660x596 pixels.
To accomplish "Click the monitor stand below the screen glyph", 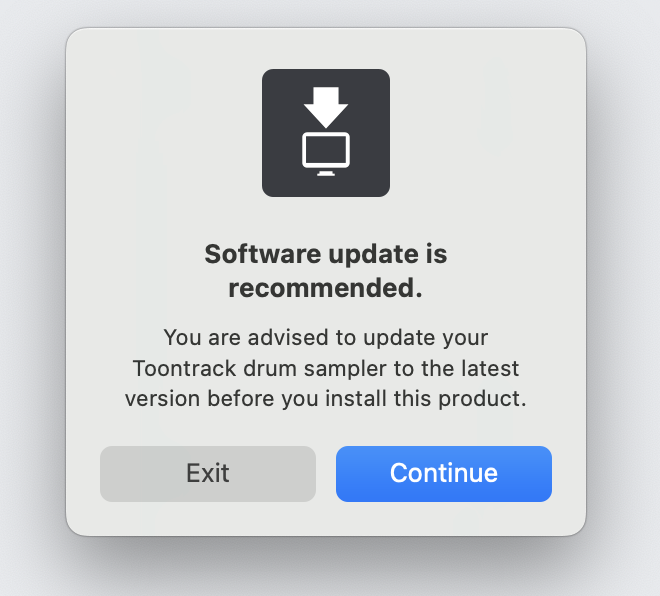I will (x=325, y=173).
